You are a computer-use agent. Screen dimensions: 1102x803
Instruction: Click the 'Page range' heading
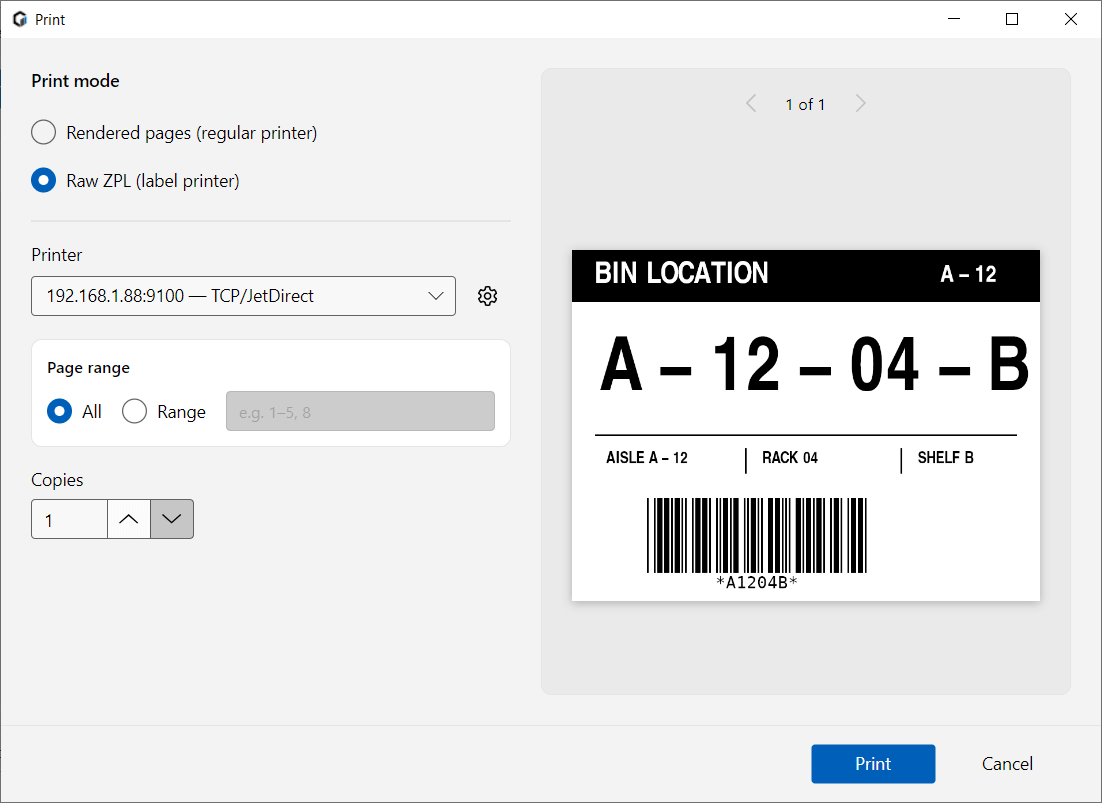click(x=89, y=368)
